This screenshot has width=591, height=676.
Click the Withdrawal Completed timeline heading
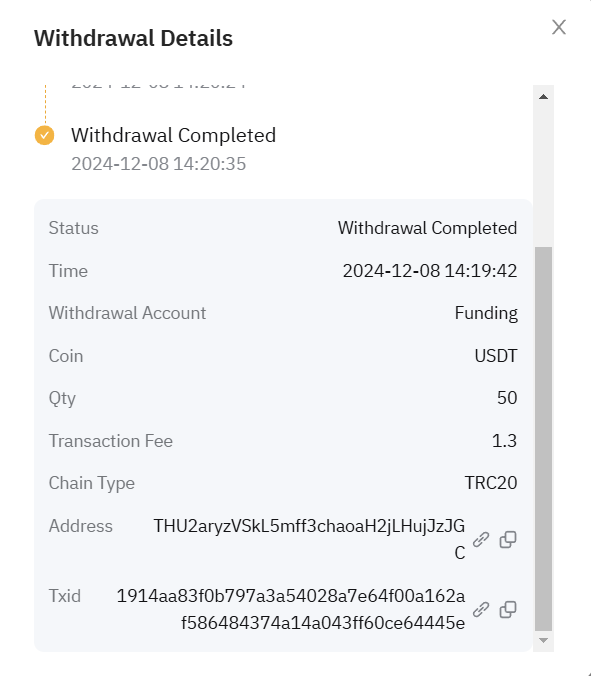click(x=173, y=135)
